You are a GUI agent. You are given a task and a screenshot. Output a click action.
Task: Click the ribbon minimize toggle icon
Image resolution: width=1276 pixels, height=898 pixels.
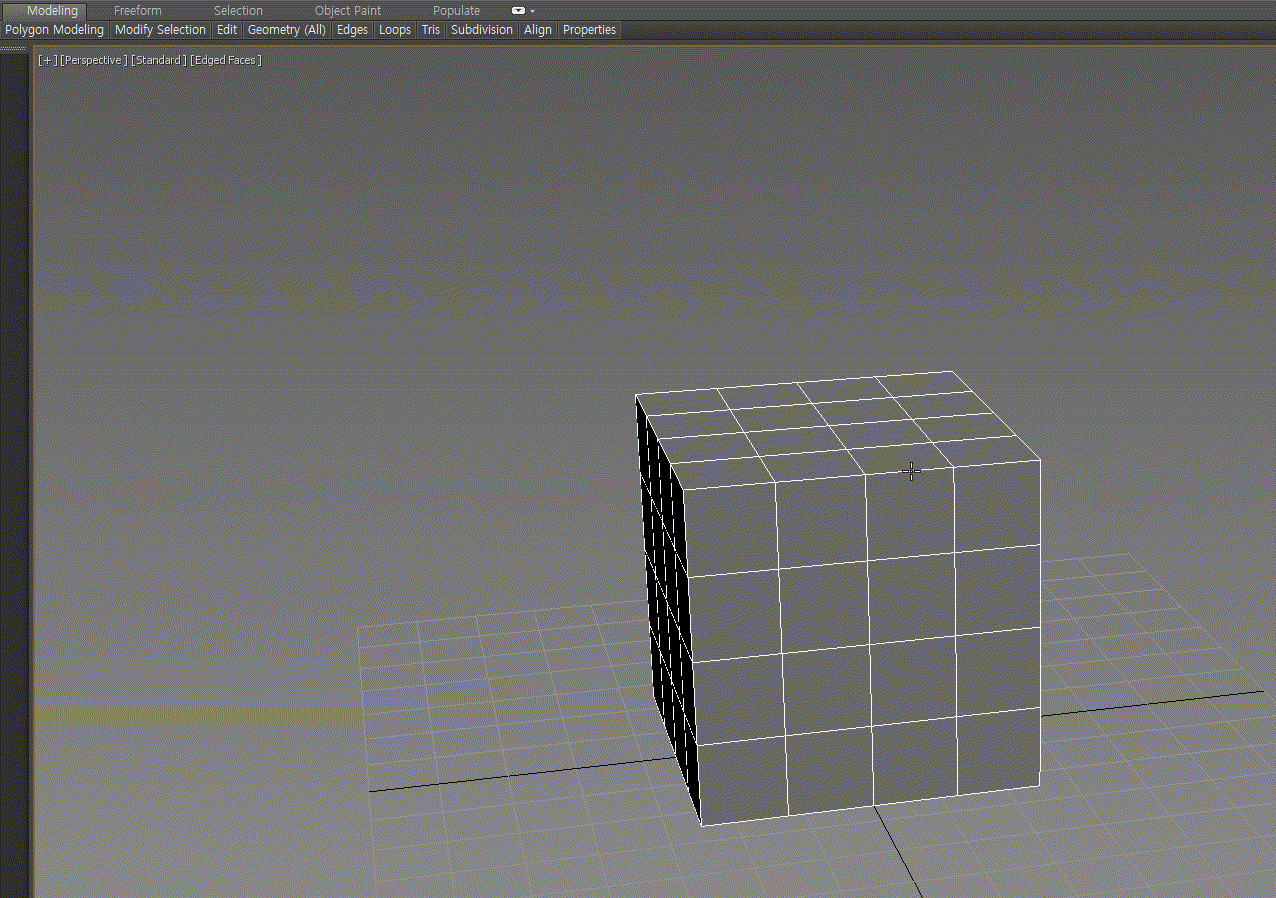point(518,11)
